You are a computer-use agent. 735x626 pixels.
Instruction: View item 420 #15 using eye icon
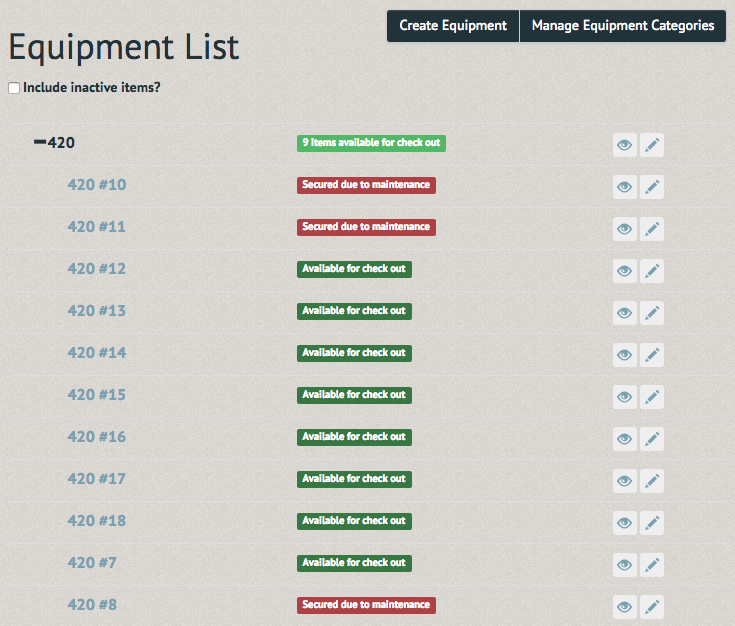pyautogui.click(x=624, y=397)
